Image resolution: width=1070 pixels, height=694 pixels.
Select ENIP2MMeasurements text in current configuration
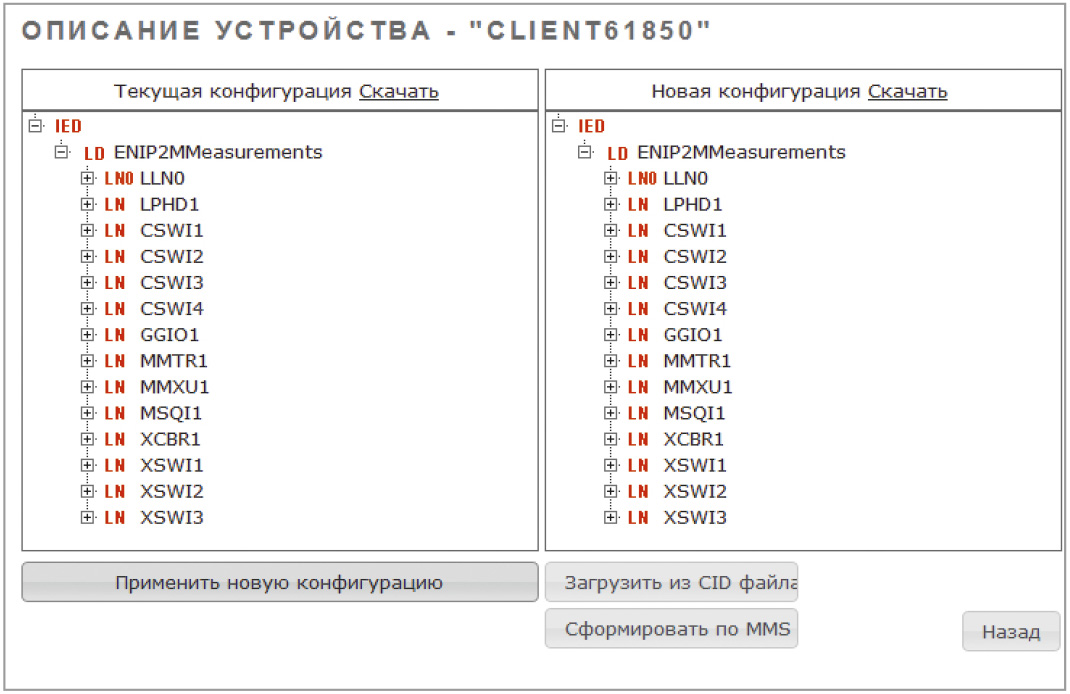(x=218, y=151)
